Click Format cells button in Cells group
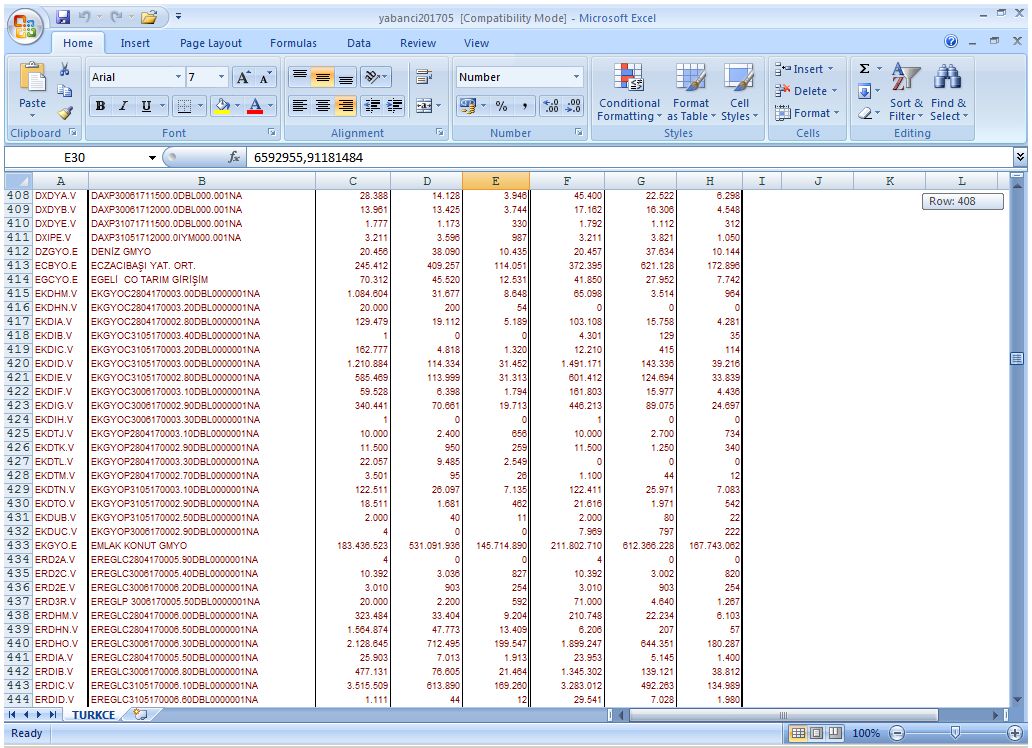The width and height of the screenshot is (1032, 748). click(807, 113)
